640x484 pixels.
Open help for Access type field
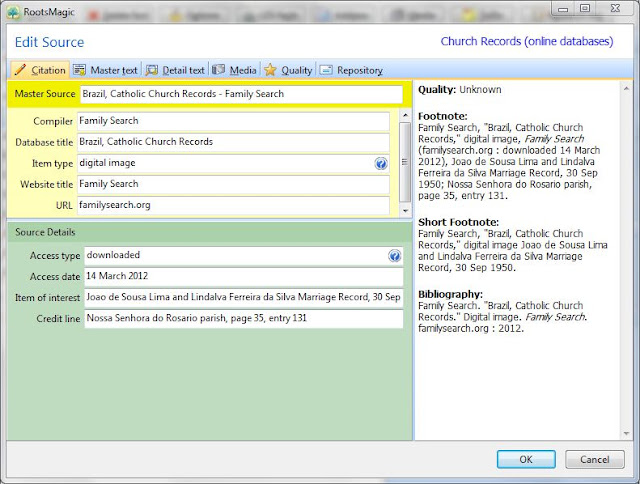[x=394, y=256]
